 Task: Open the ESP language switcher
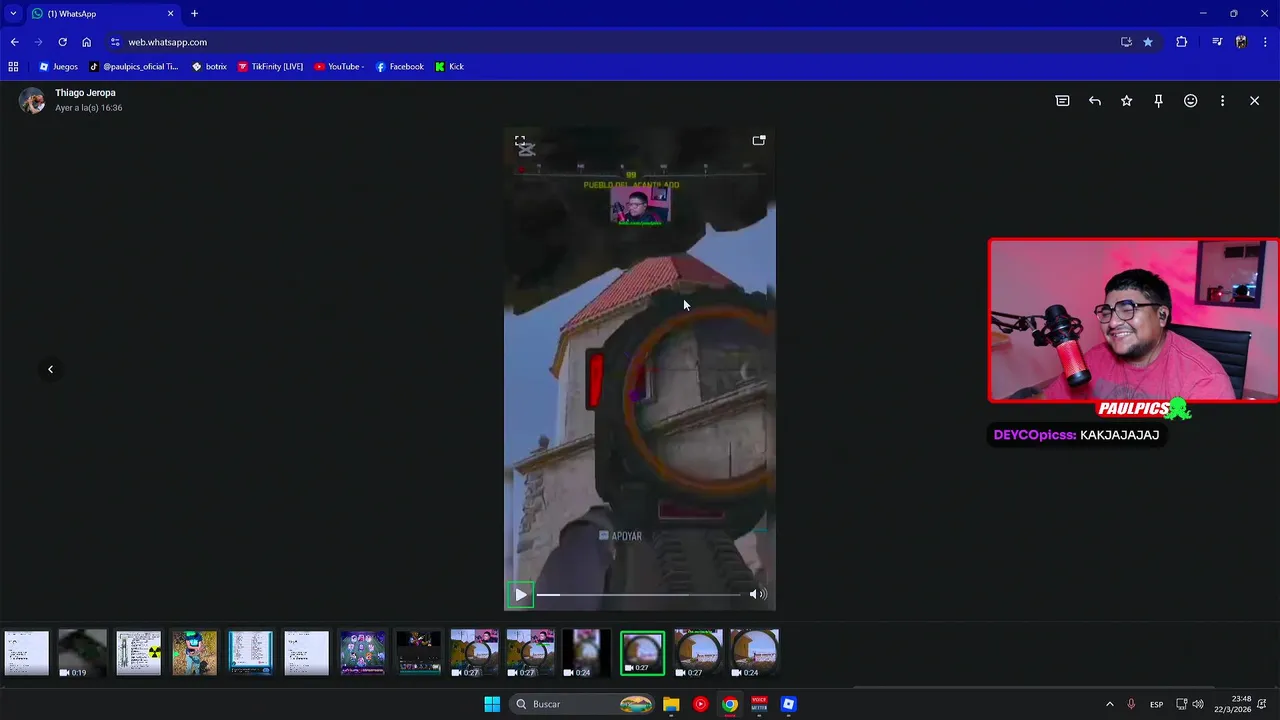point(1156,704)
